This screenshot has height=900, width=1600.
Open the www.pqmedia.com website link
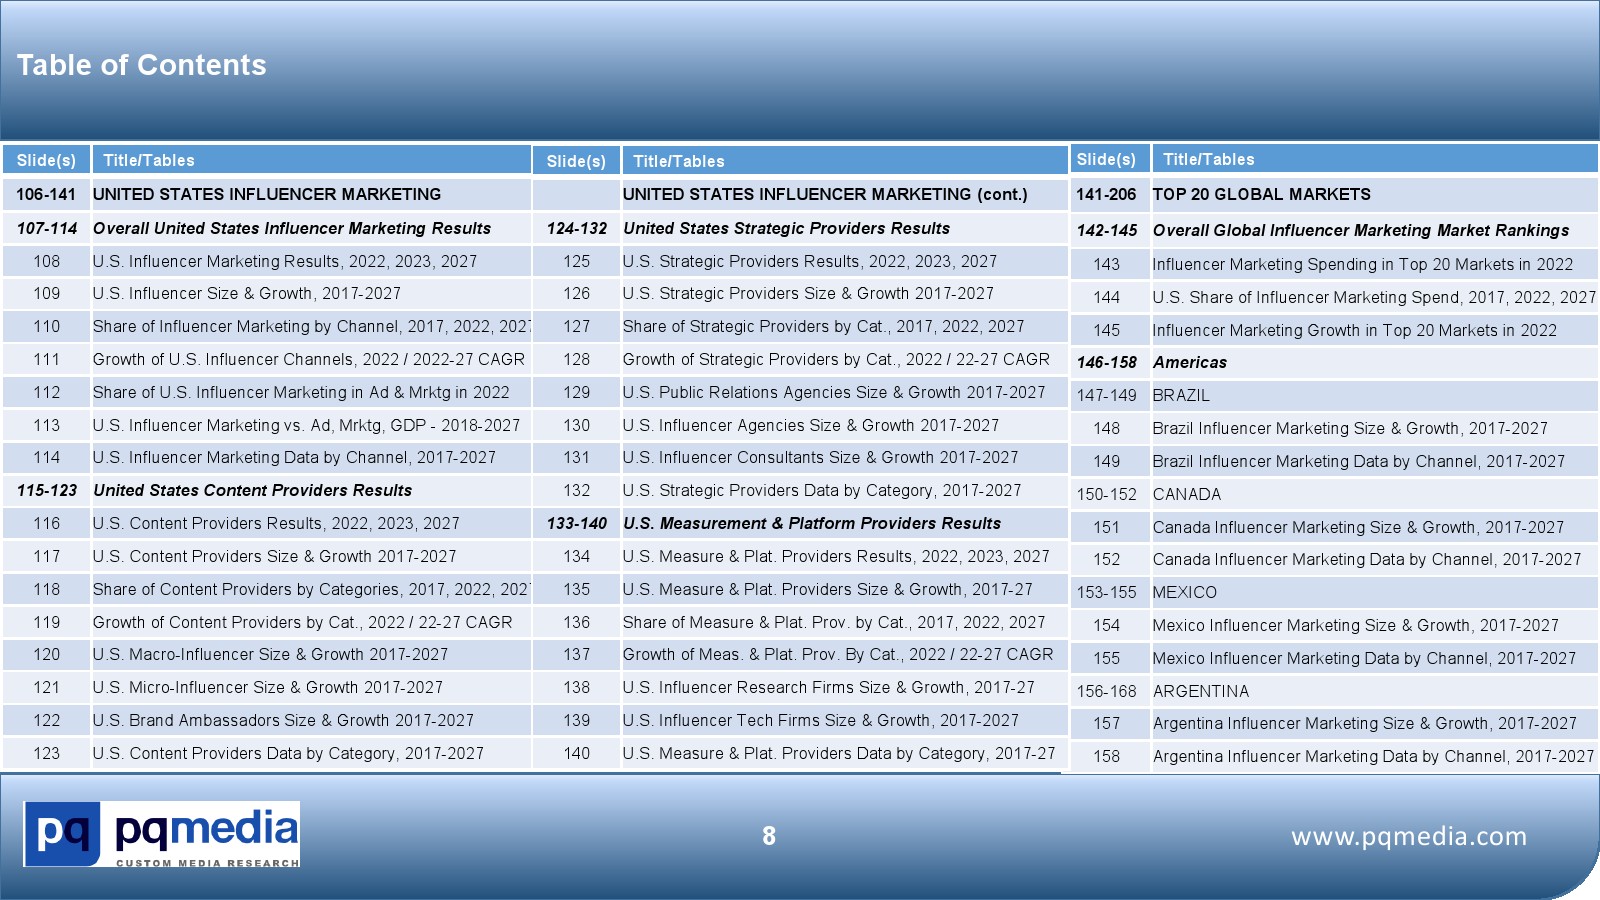pyautogui.click(x=1408, y=836)
